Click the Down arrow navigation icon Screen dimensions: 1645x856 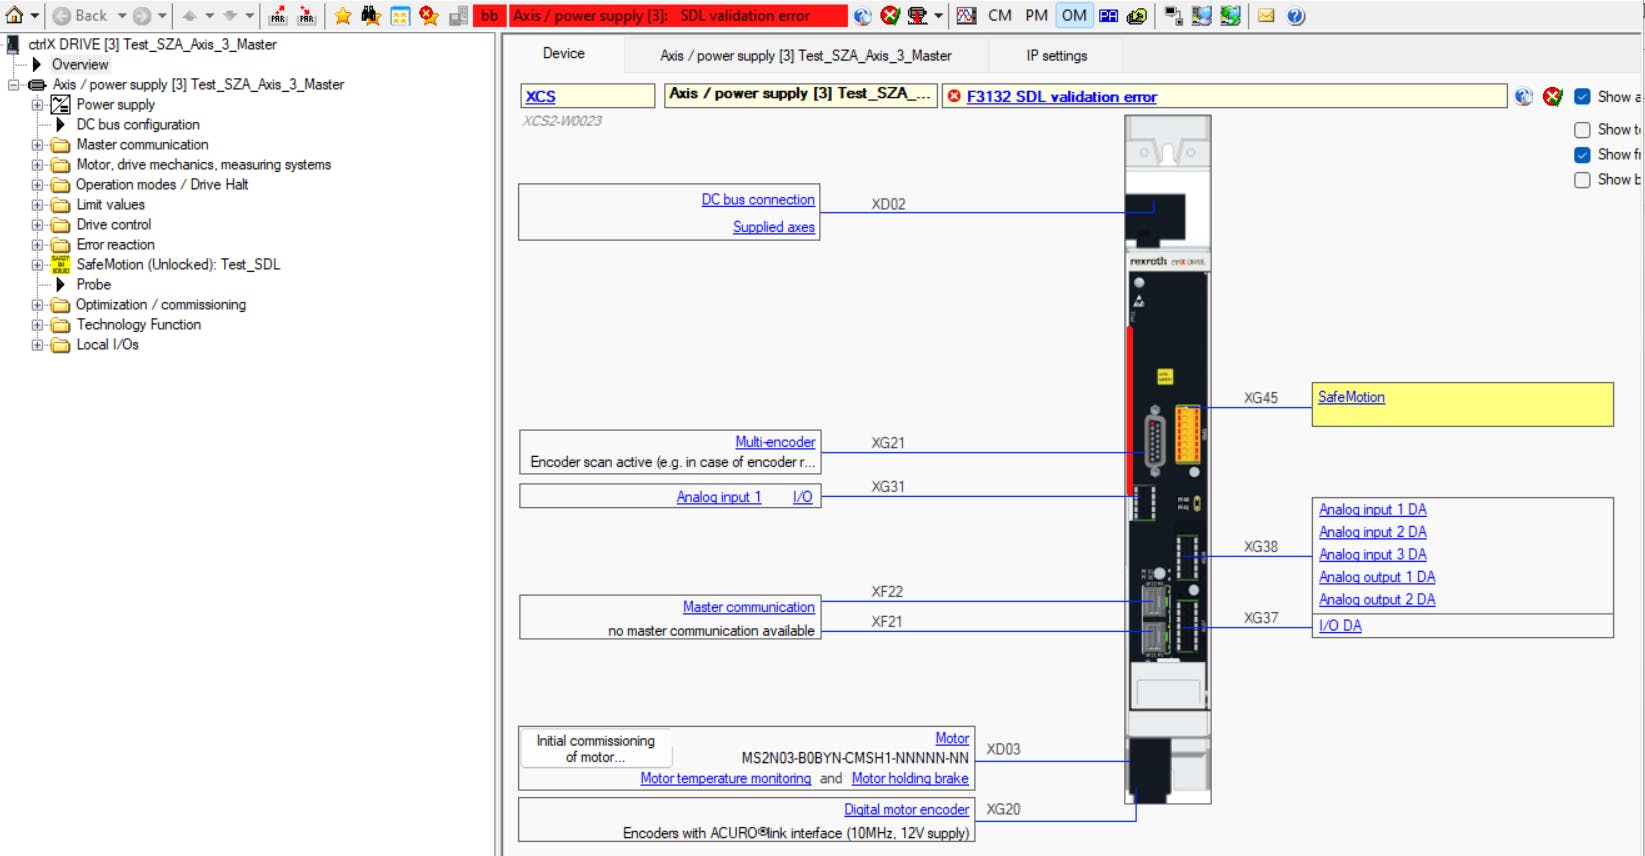(x=230, y=16)
